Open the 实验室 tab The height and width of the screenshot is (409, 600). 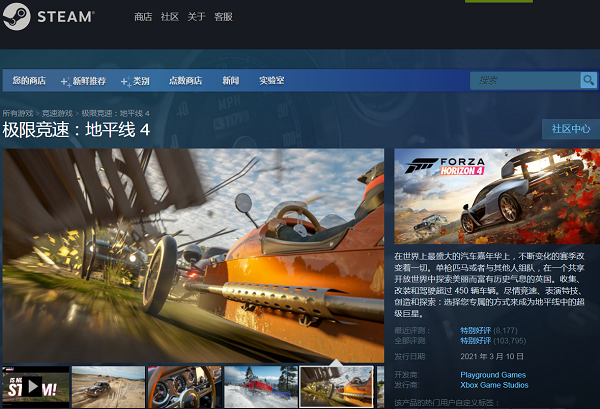tap(272, 80)
